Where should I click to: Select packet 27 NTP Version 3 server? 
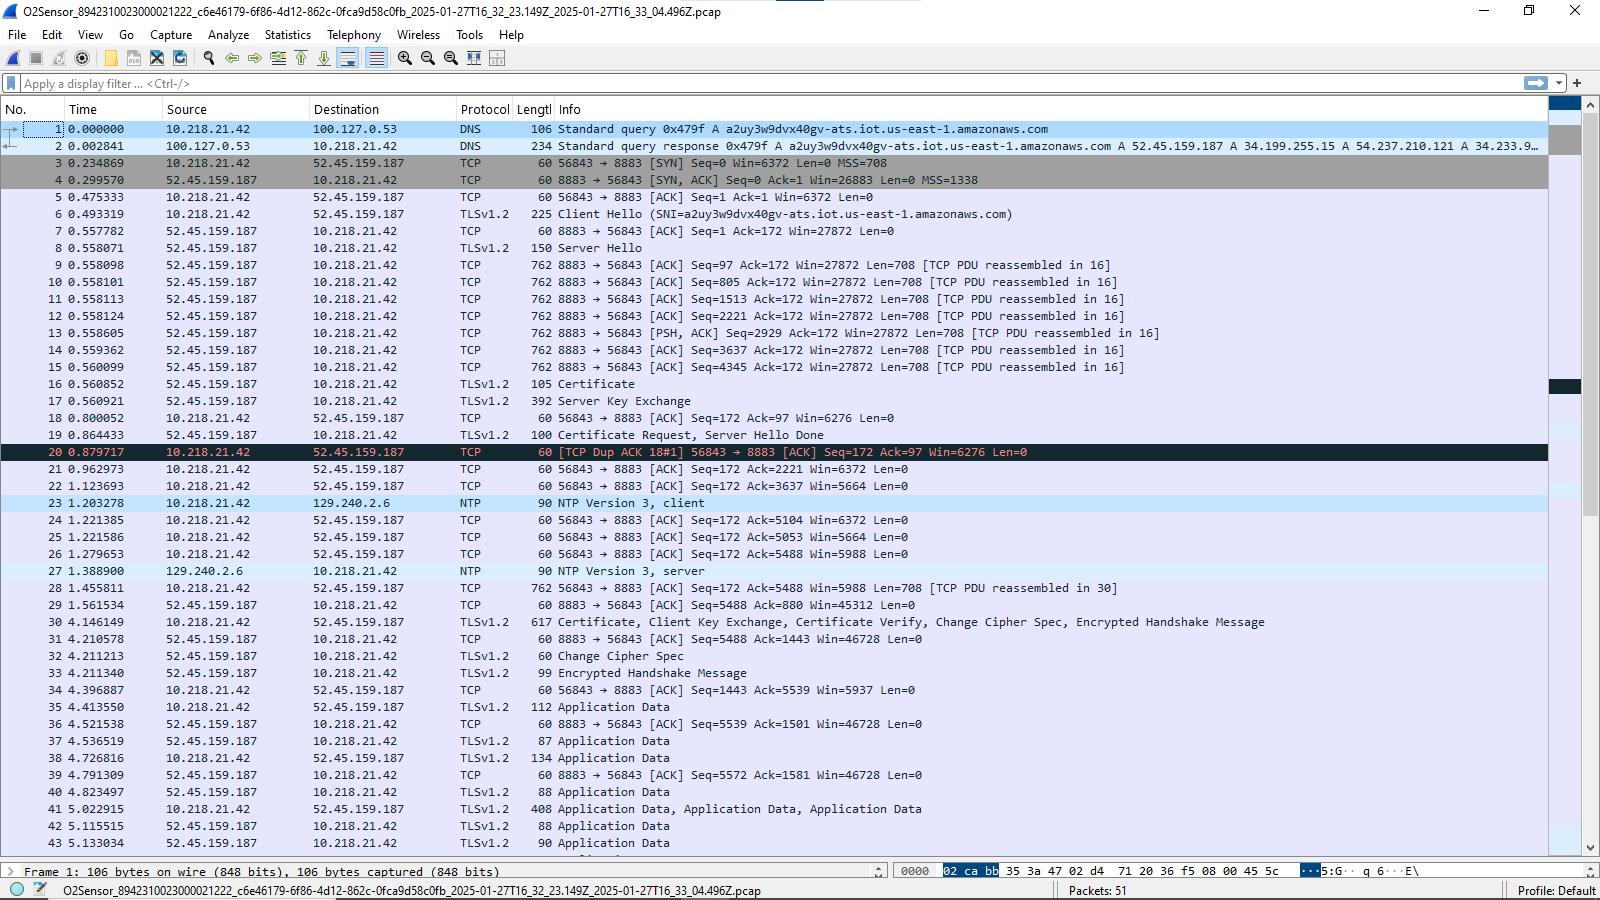pyautogui.click(x=774, y=571)
